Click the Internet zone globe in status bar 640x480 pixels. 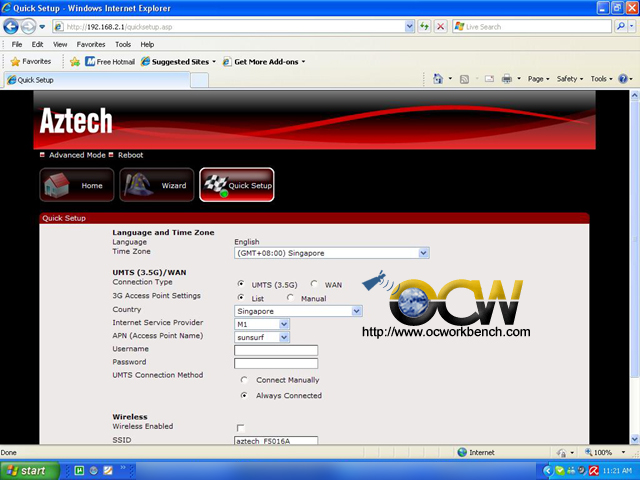(462, 452)
